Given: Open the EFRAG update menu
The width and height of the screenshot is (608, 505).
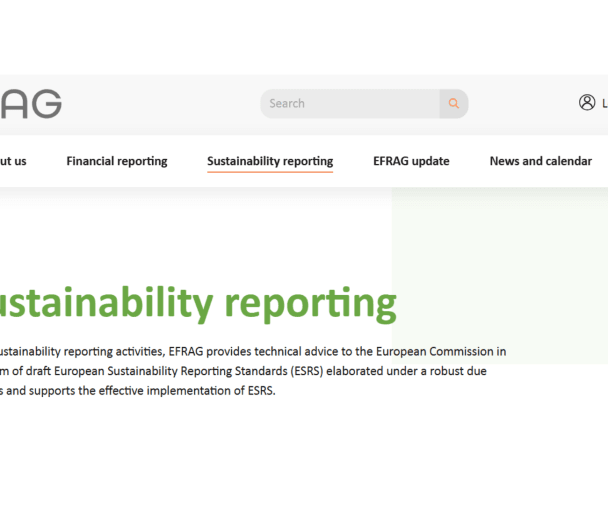Looking at the screenshot, I should click(x=411, y=161).
